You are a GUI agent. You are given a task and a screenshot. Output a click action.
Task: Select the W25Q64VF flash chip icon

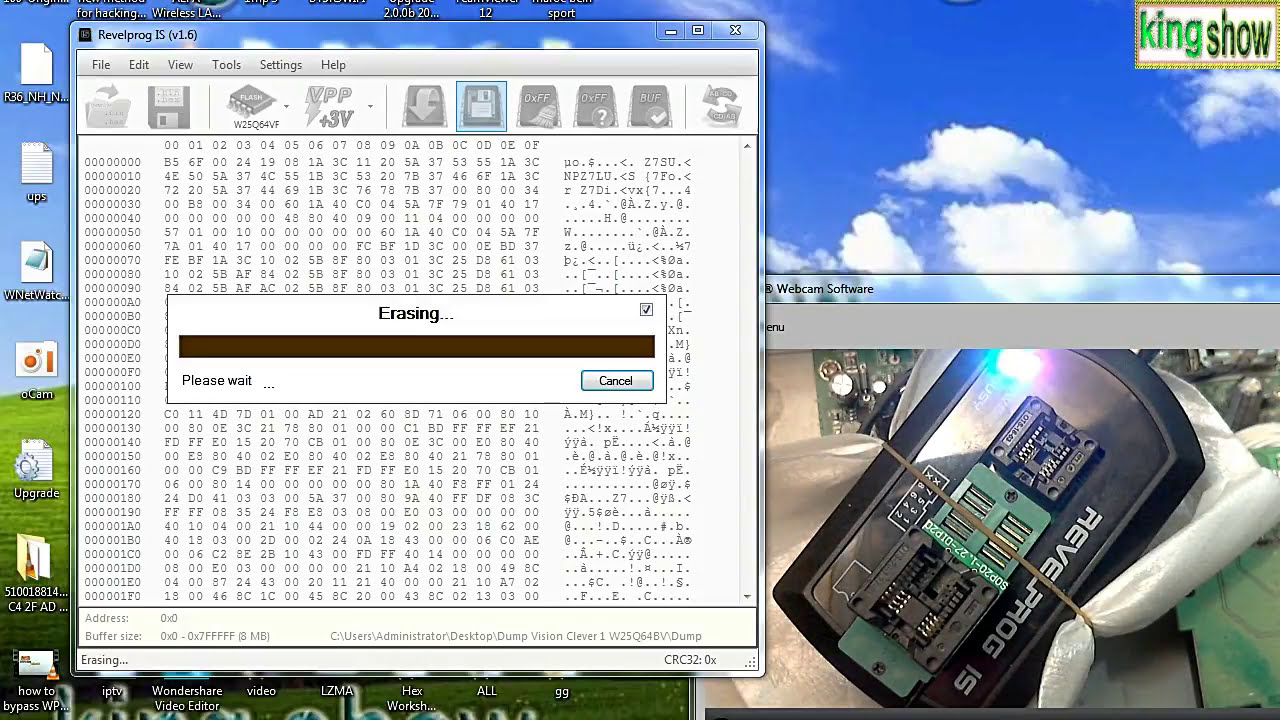point(252,106)
